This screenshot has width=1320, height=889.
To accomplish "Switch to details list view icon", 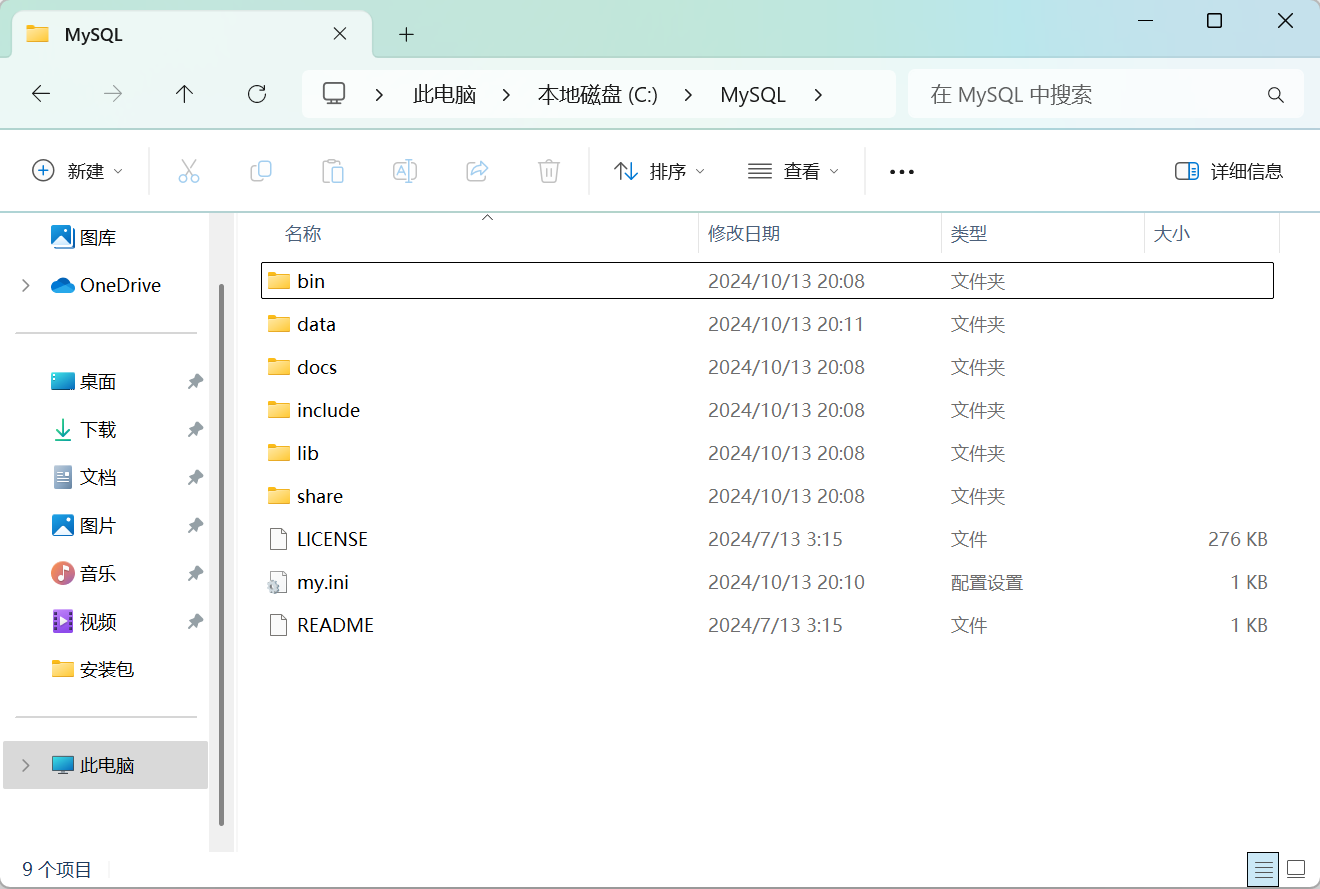I will (1264, 868).
